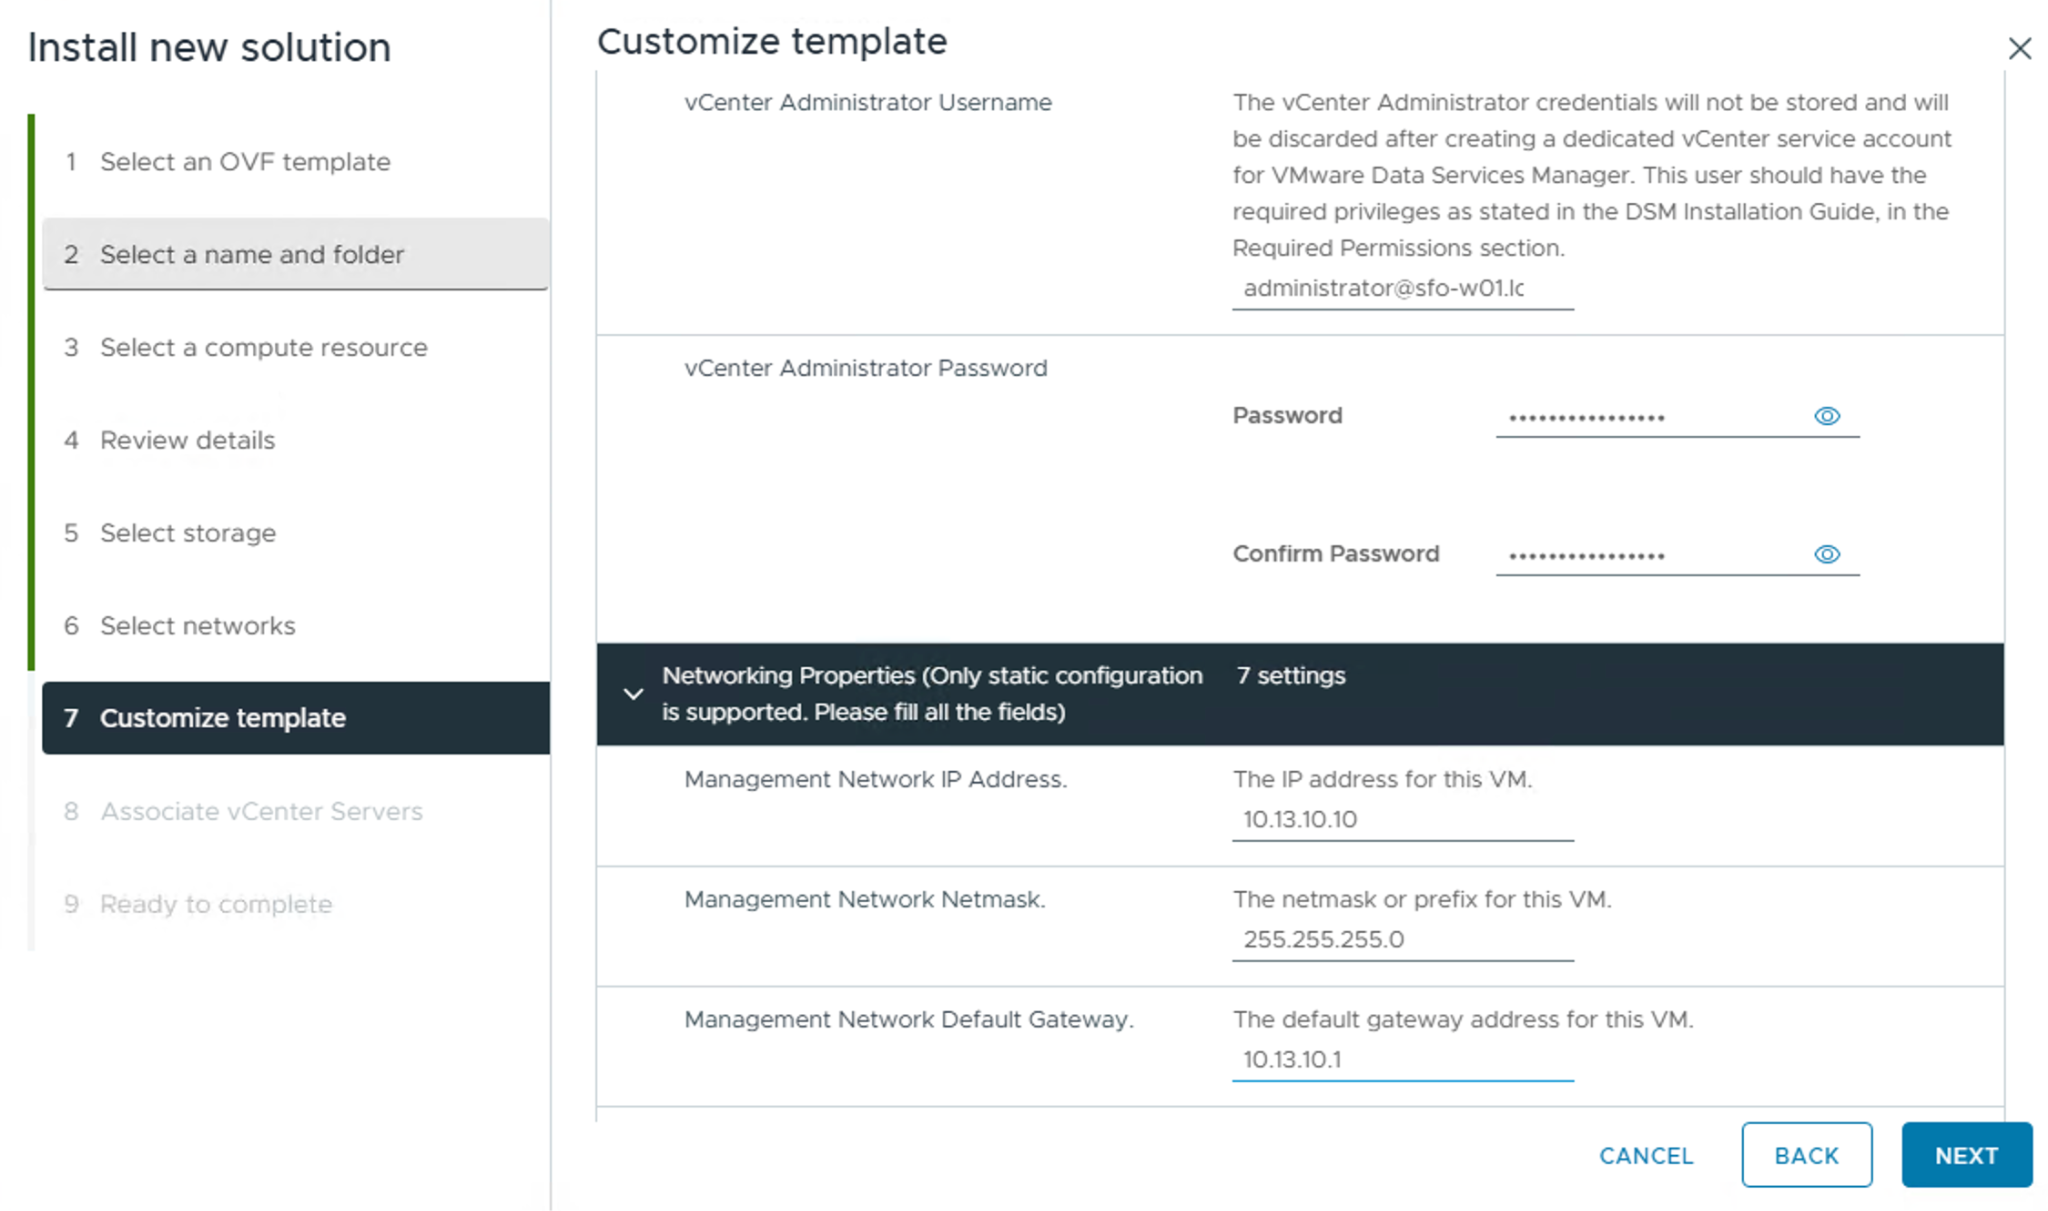Go to step 1 Select an OVF template

click(244, 162)
